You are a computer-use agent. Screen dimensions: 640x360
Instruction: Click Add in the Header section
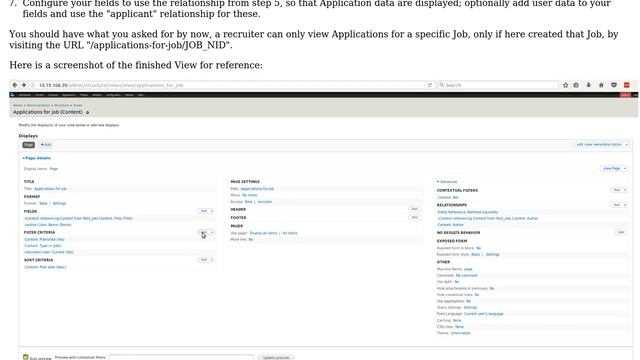pyautogui.click(x=414, y=209)
